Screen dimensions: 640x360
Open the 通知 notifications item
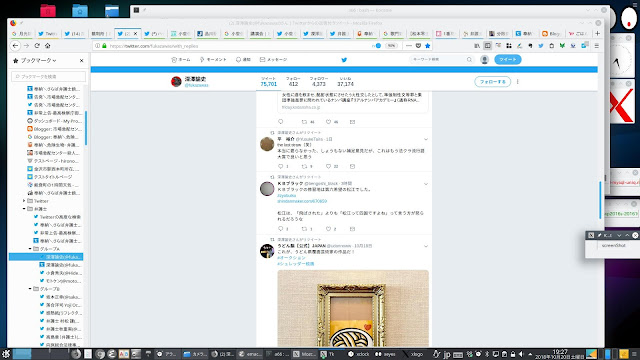243,60
